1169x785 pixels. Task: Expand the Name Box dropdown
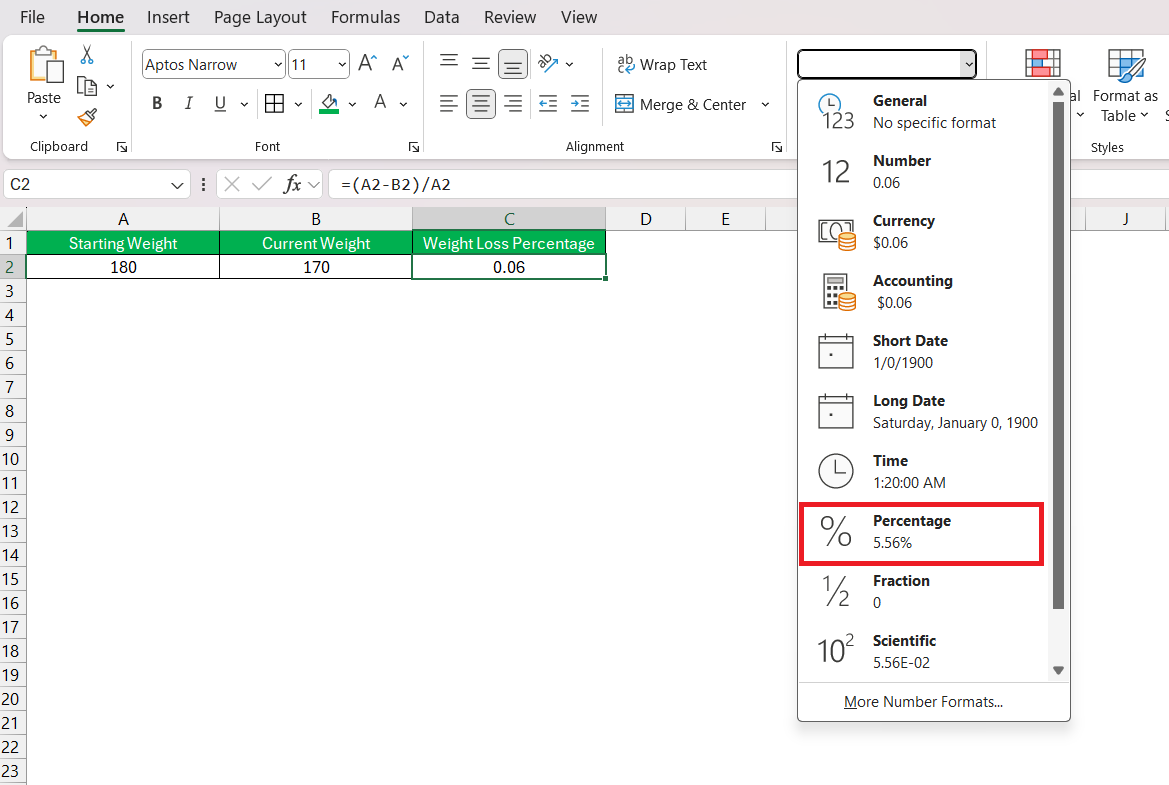tap(177, 185)
